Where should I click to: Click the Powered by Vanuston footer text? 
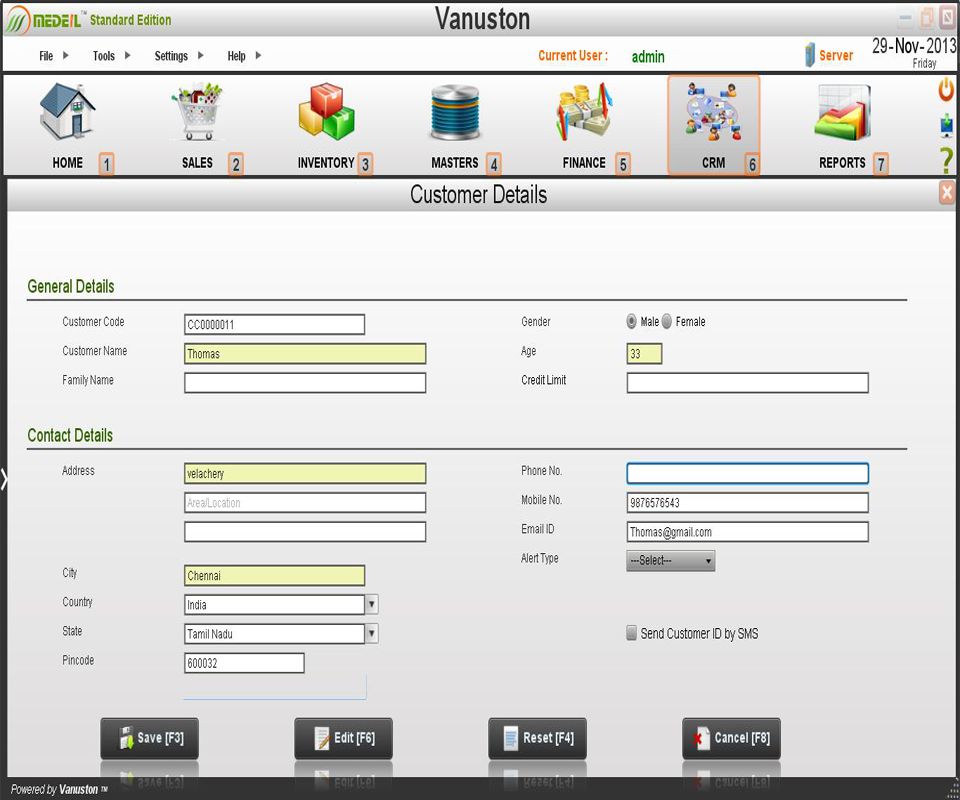point(59,789)
